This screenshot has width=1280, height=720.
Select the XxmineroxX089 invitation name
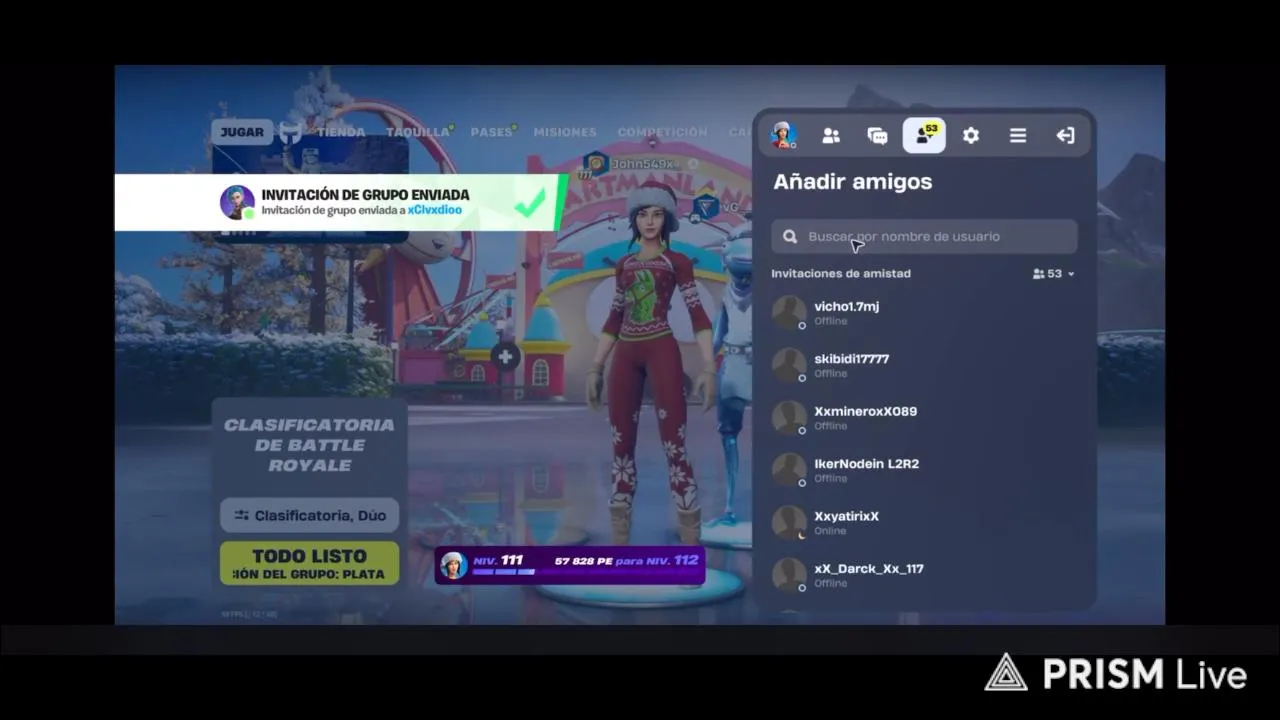point(866,411)
